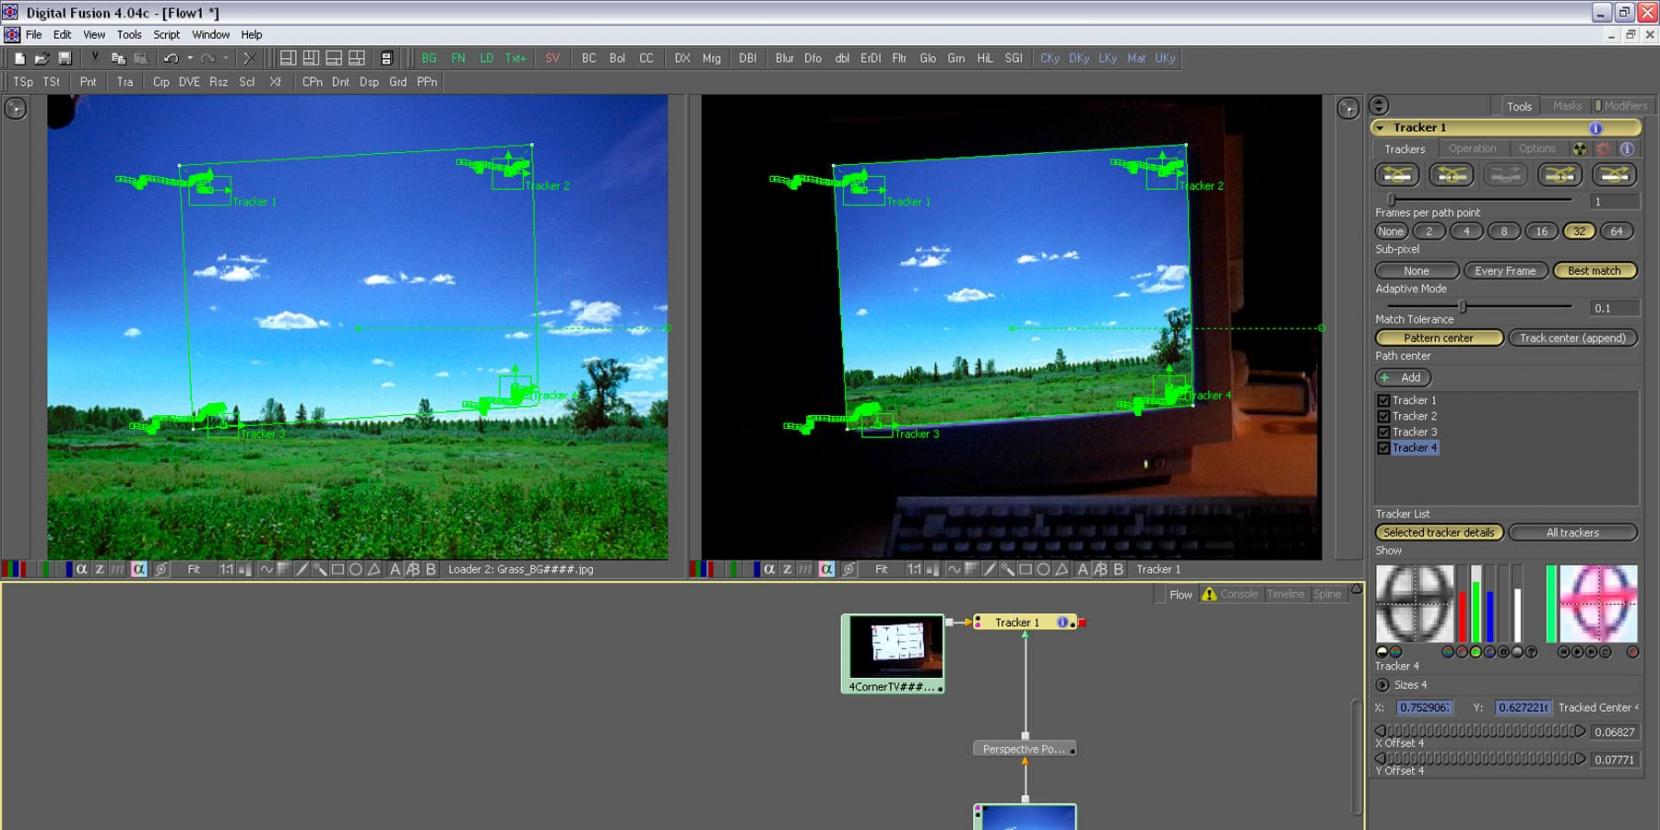Click the Undo arrow icon

pos(171,58)
